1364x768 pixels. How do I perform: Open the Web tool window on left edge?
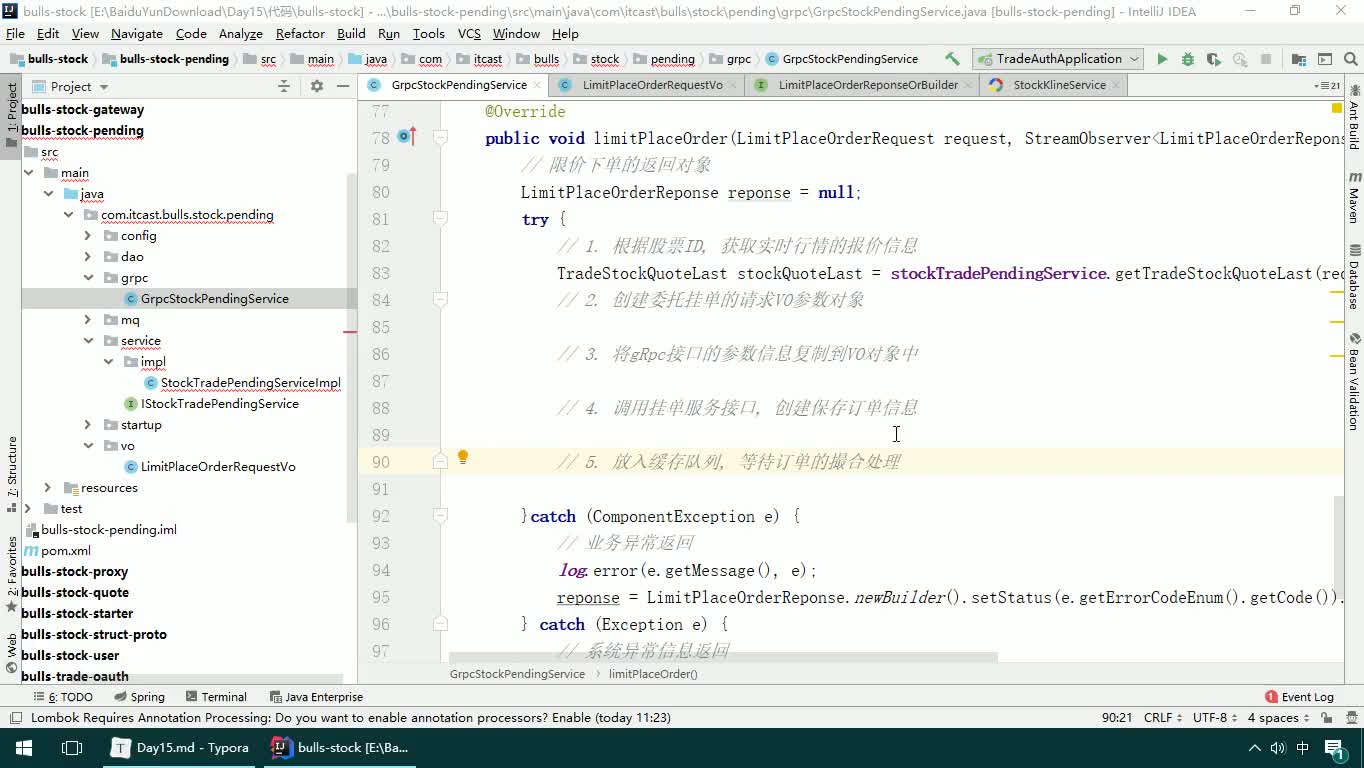pos(11,653)
